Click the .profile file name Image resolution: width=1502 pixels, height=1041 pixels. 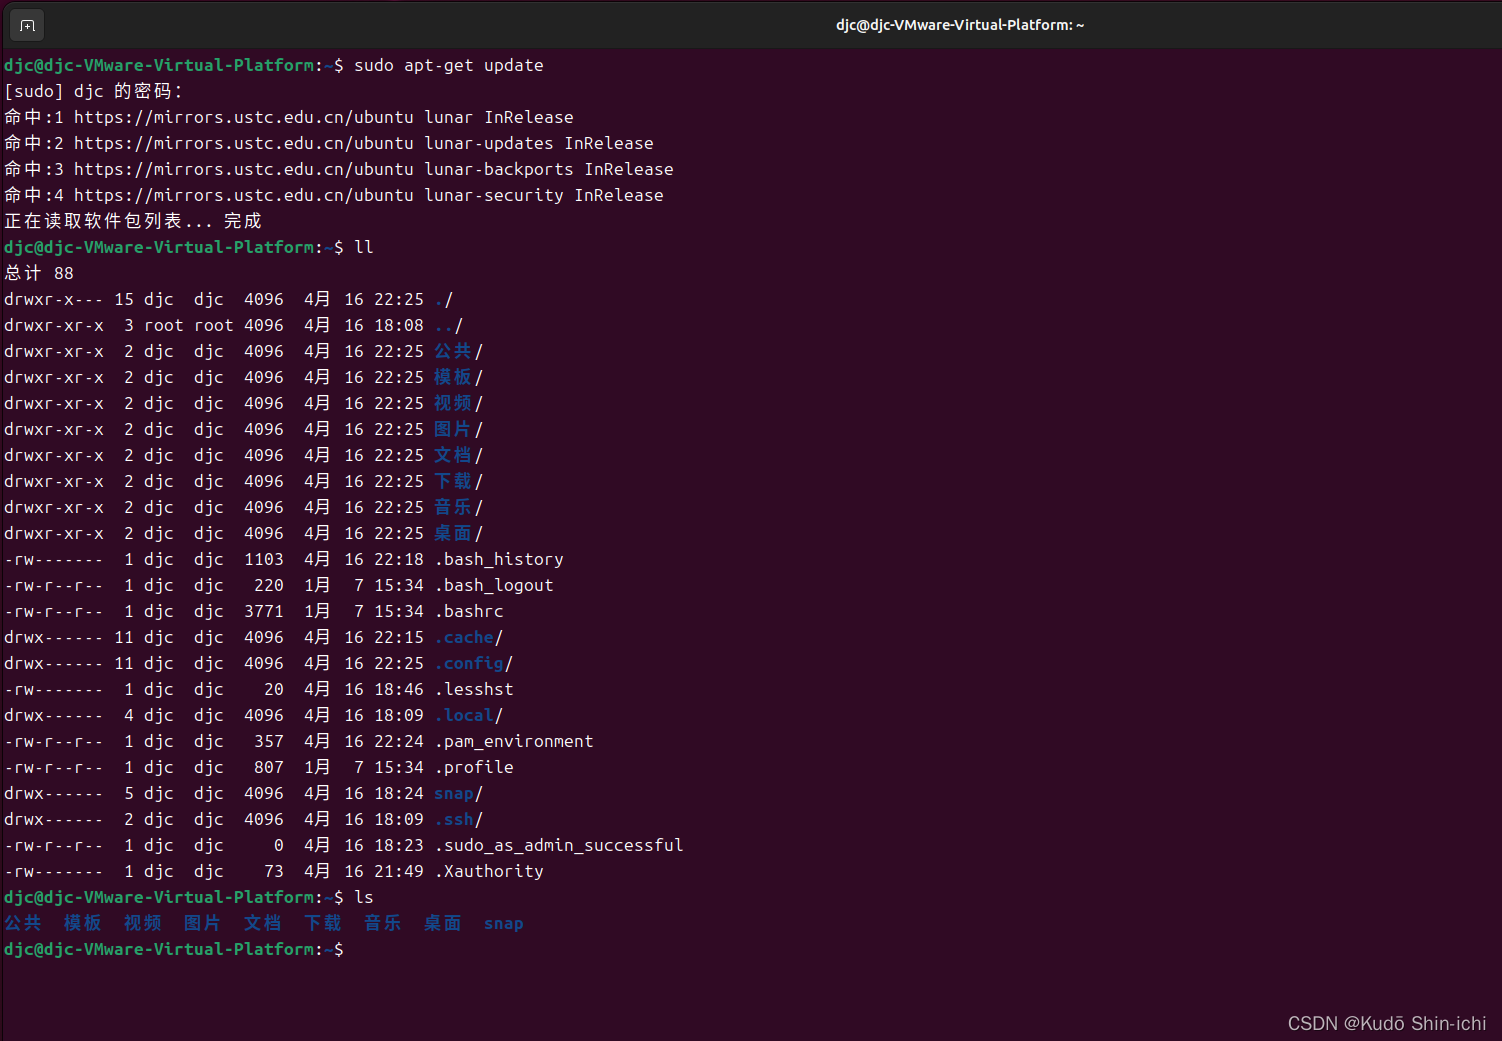[x=474, y=767]
